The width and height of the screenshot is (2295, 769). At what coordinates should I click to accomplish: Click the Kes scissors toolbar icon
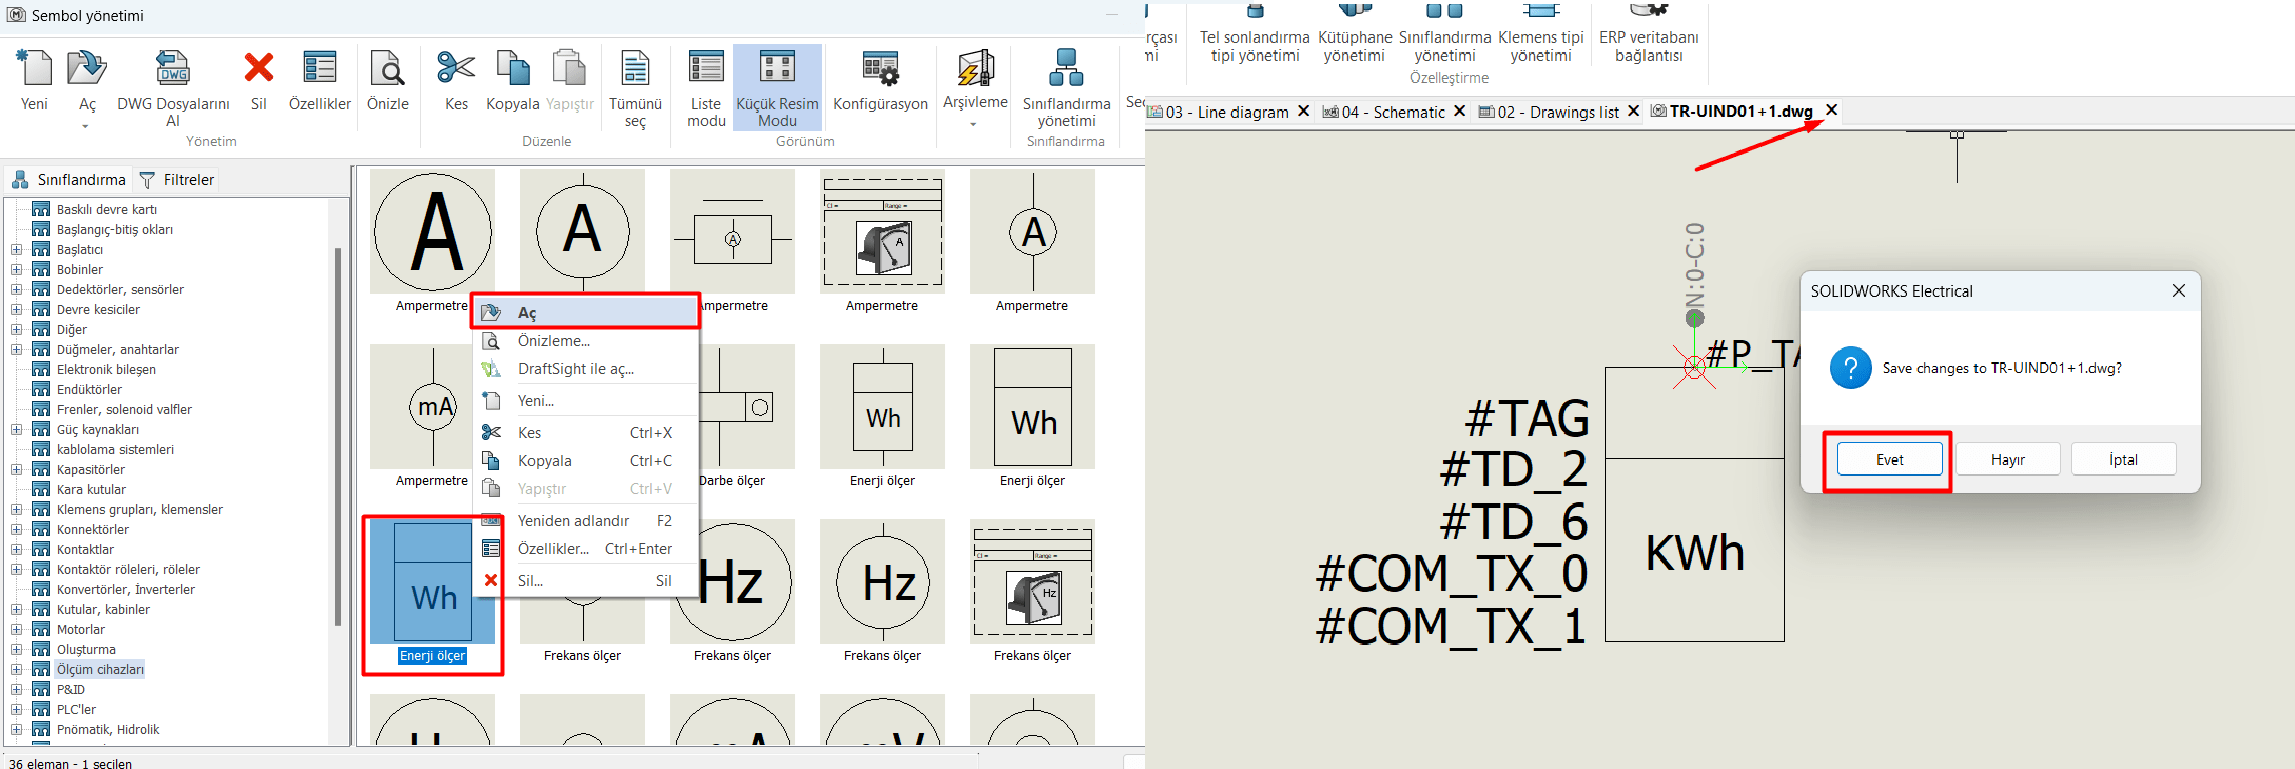coord(456,68)
